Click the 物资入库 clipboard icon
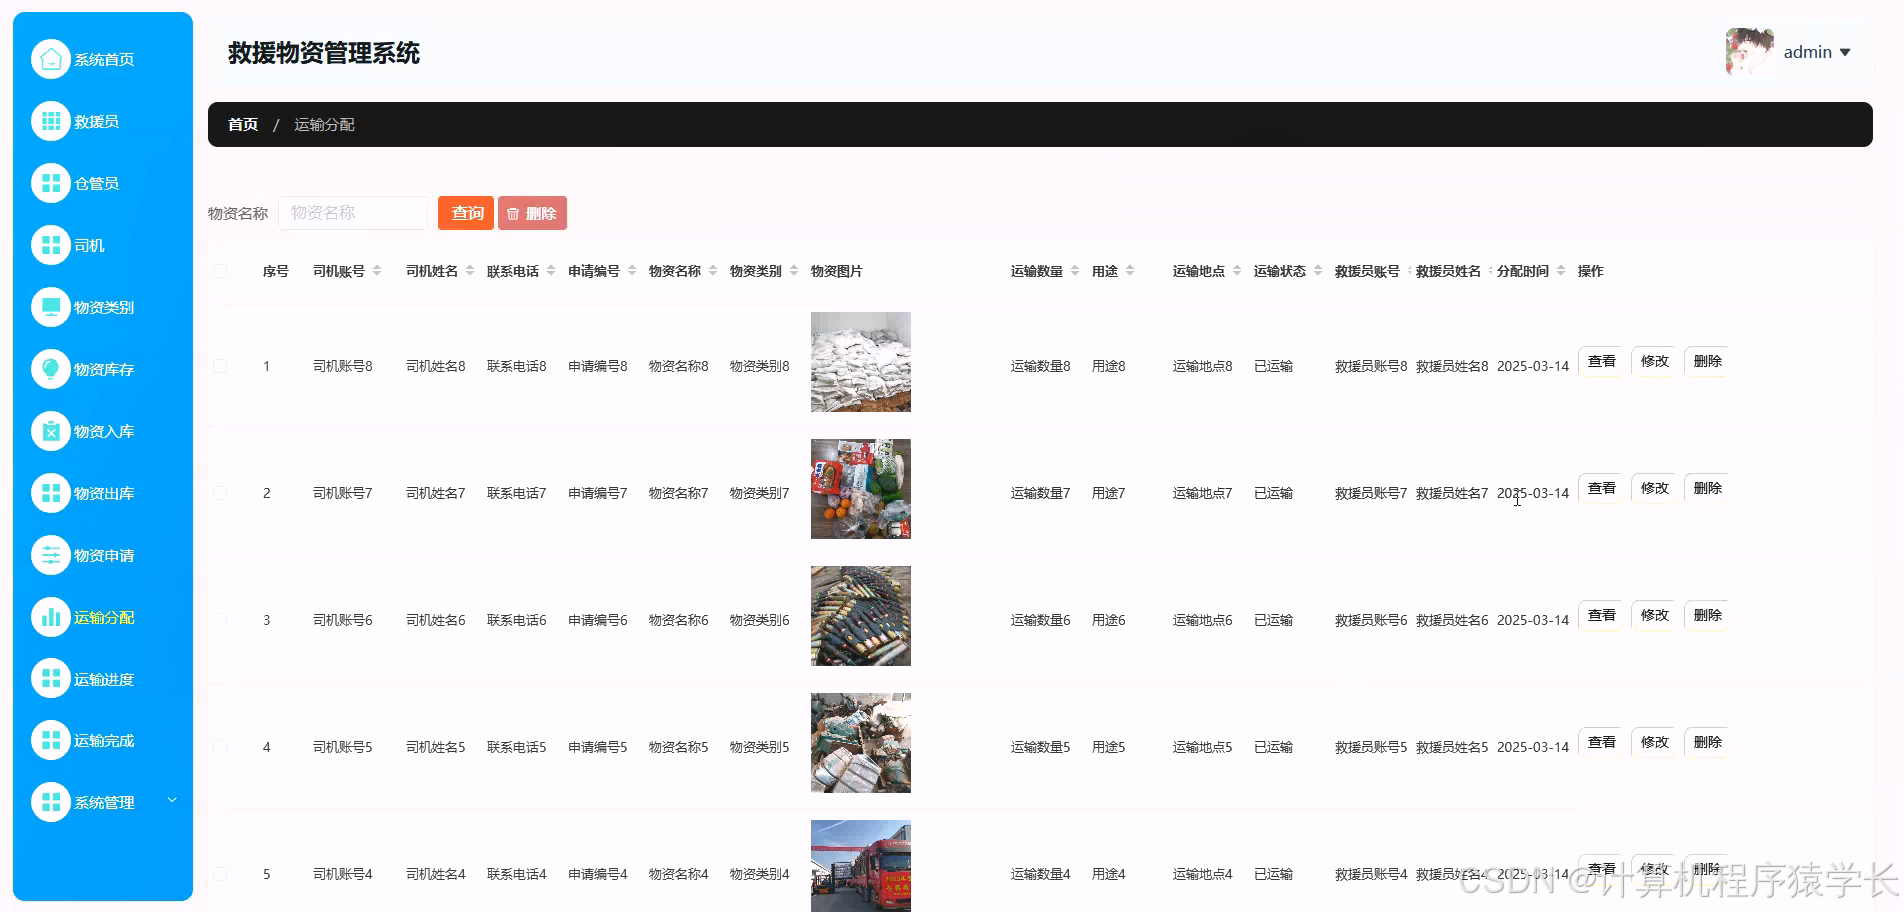This screenshot has width=1904, height=912. 51,431
